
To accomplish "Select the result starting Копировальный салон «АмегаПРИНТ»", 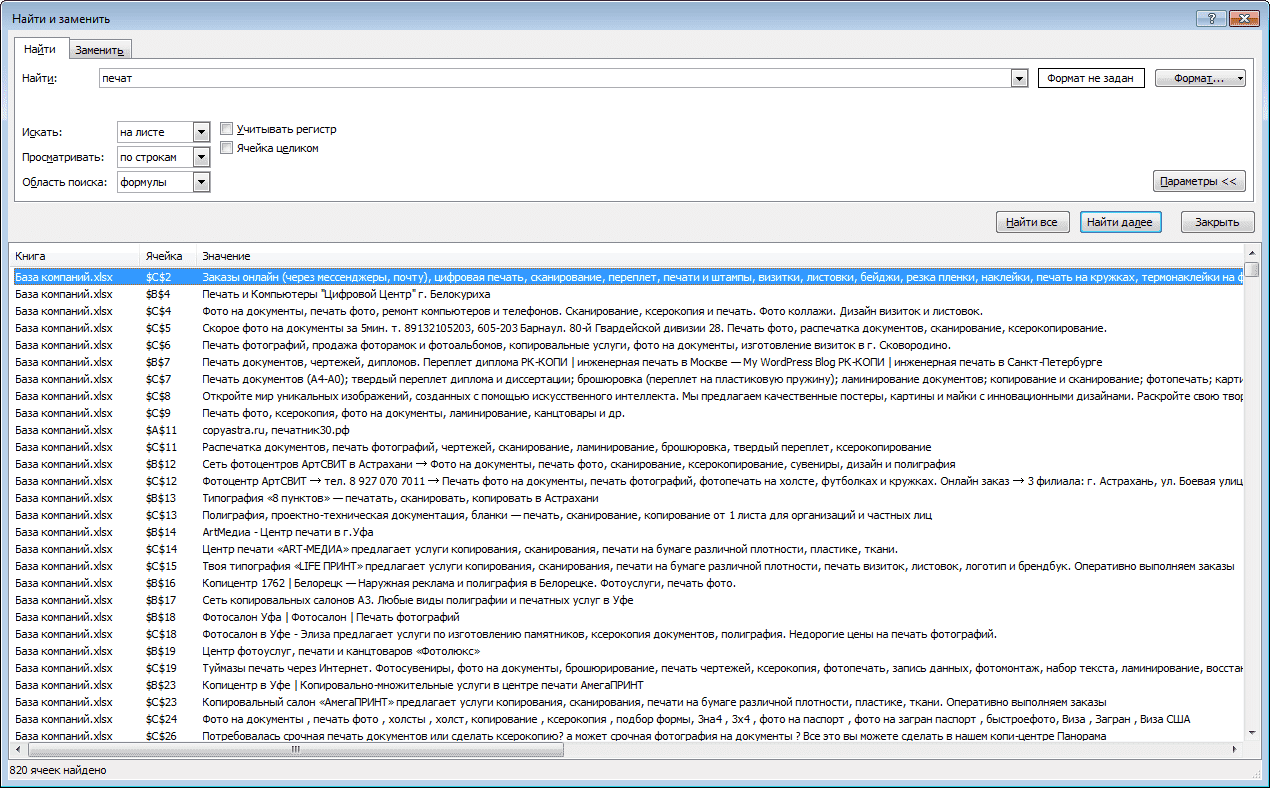I will (626, 702).
